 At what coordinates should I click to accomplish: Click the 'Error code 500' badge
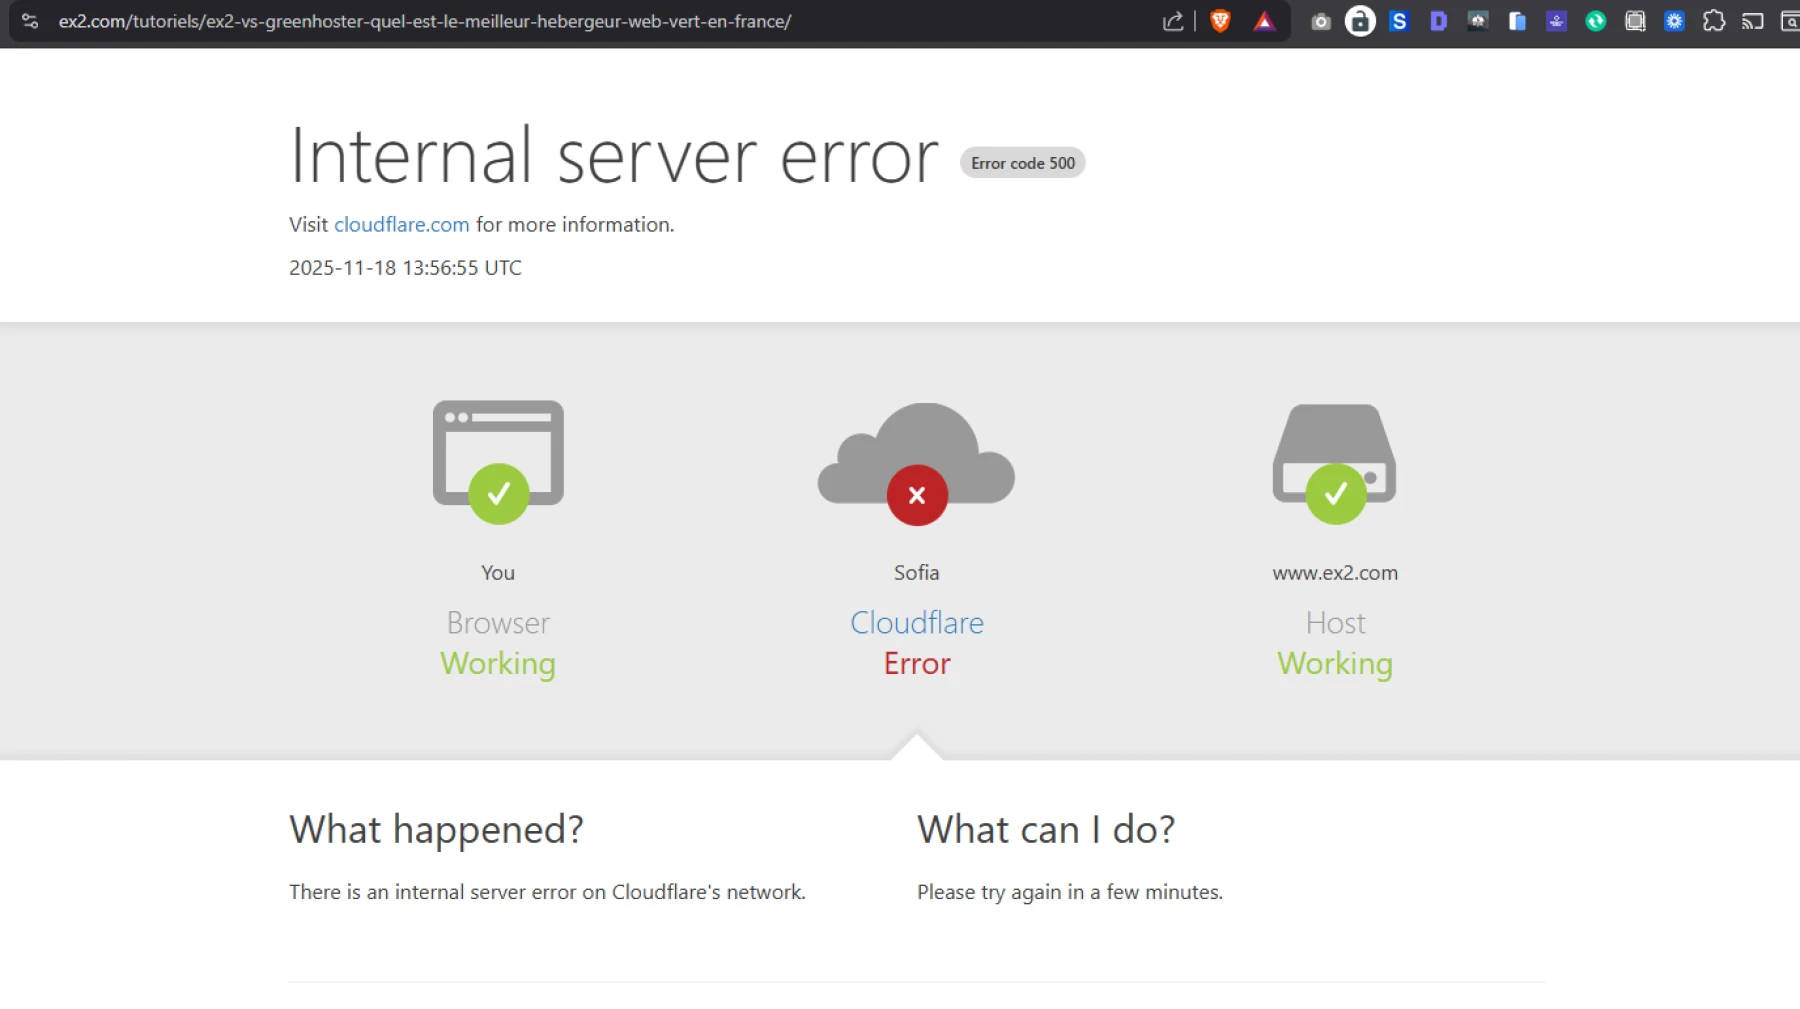click(x=1022, y=162)
